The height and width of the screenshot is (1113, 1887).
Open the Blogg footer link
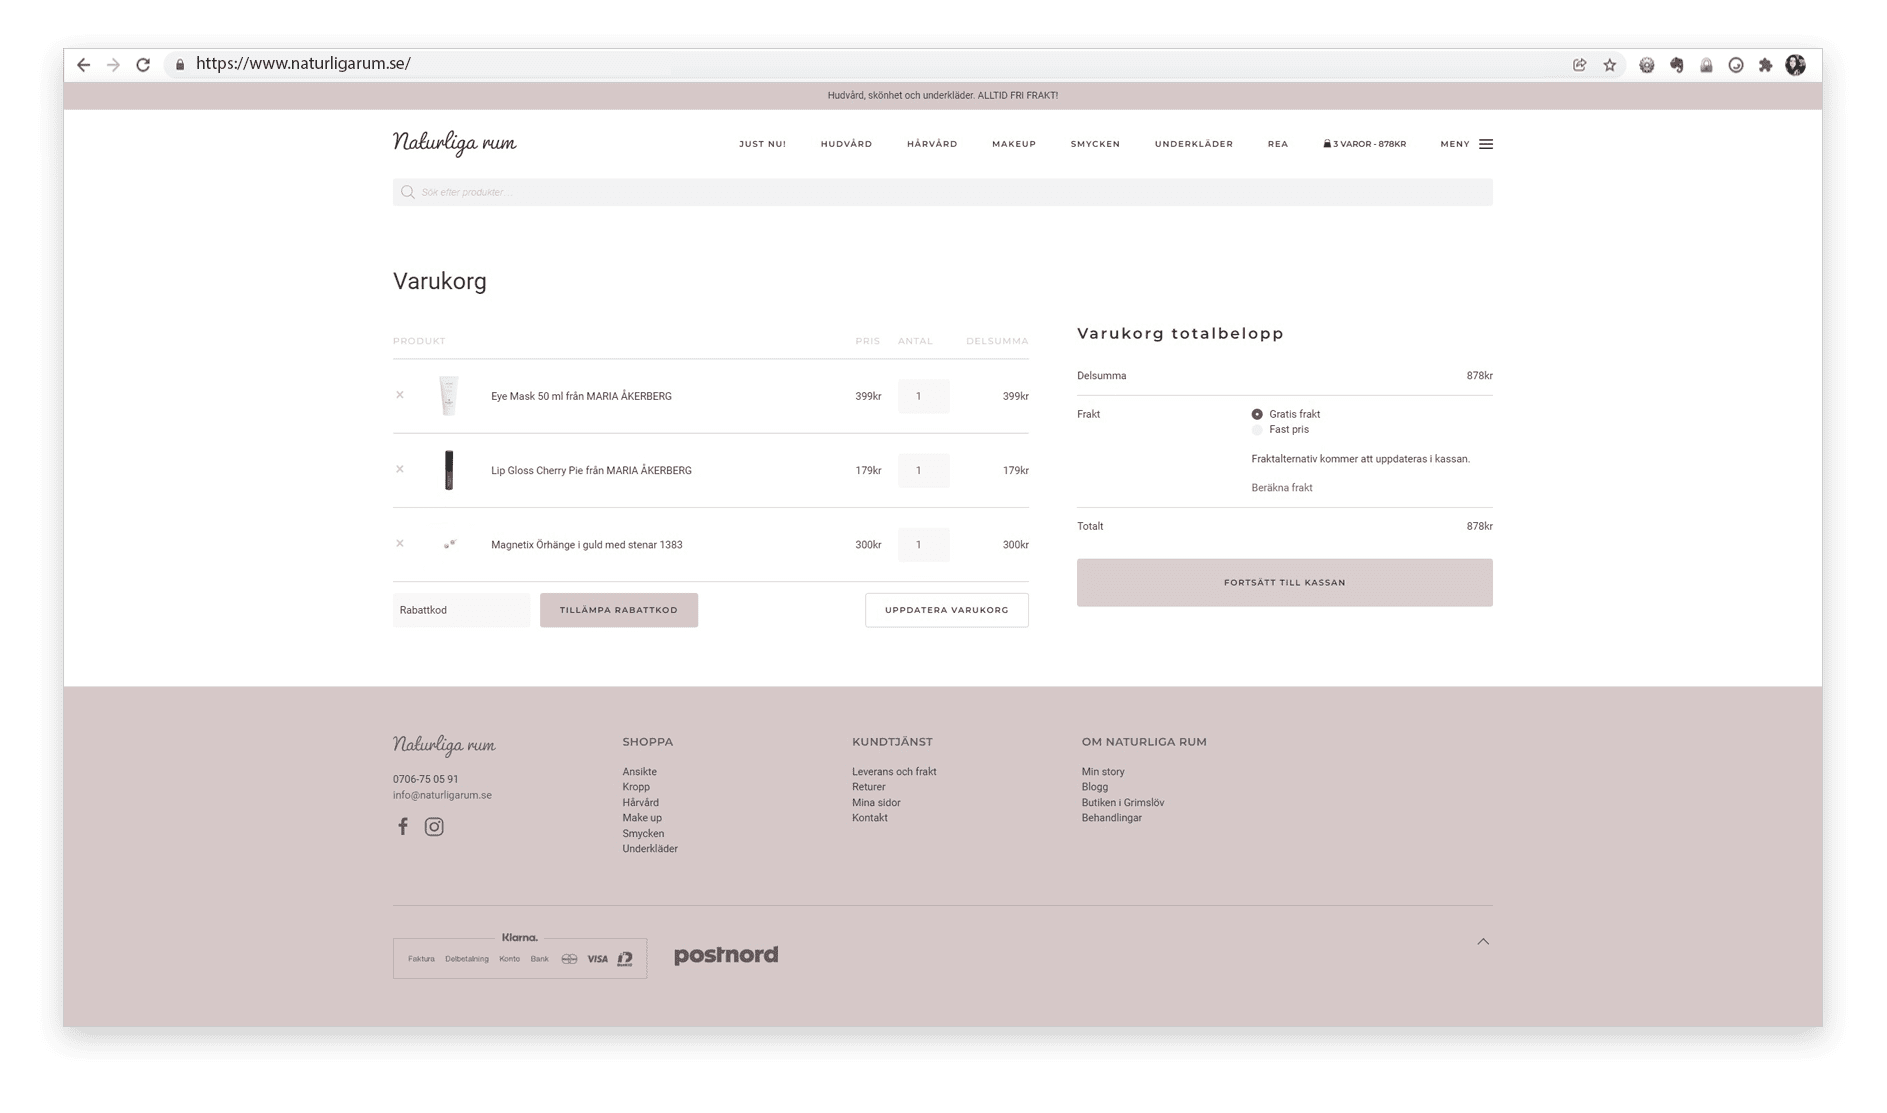[x=1095, y=787]
